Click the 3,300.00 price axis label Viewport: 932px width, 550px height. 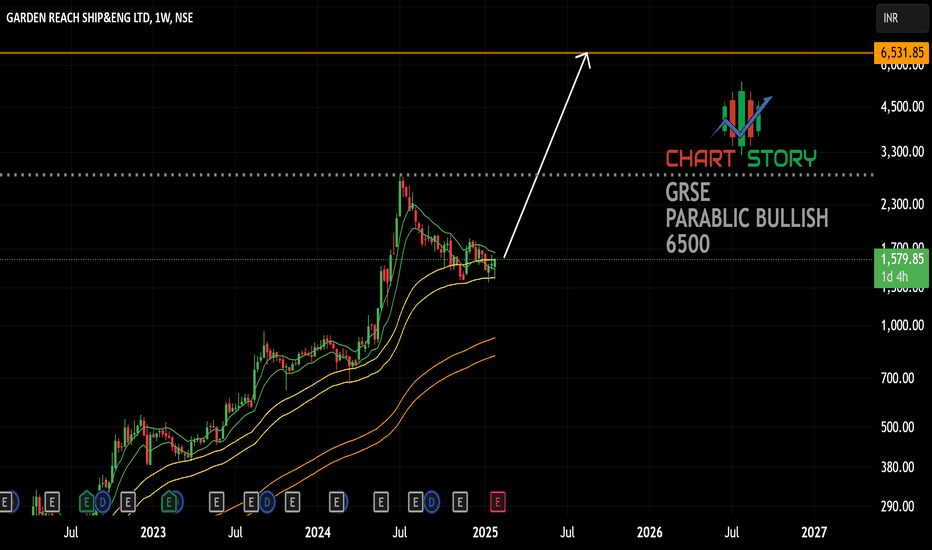pyautogui.click(x=902, y=152)
